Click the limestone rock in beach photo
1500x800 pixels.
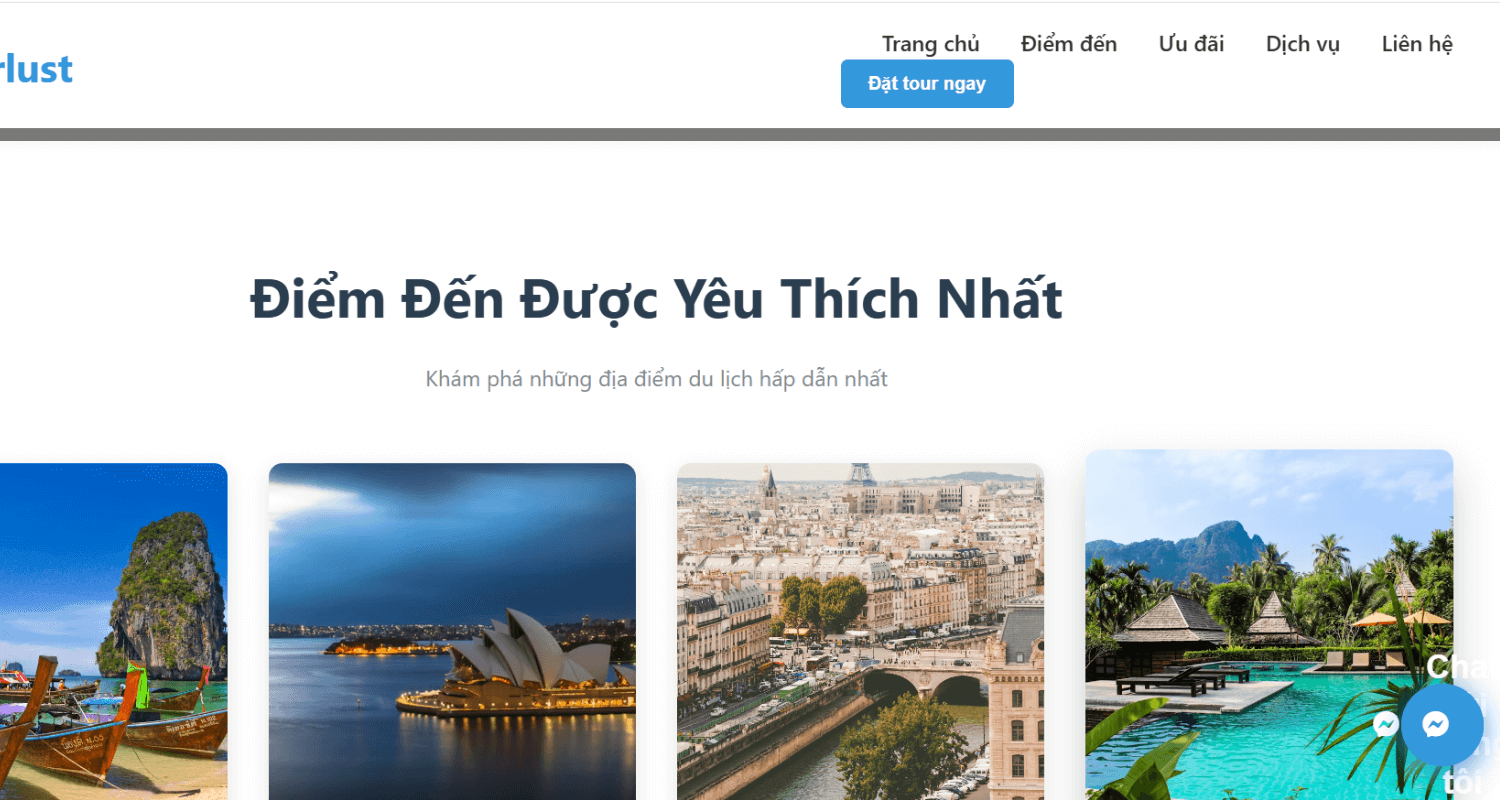pos(165,590)
